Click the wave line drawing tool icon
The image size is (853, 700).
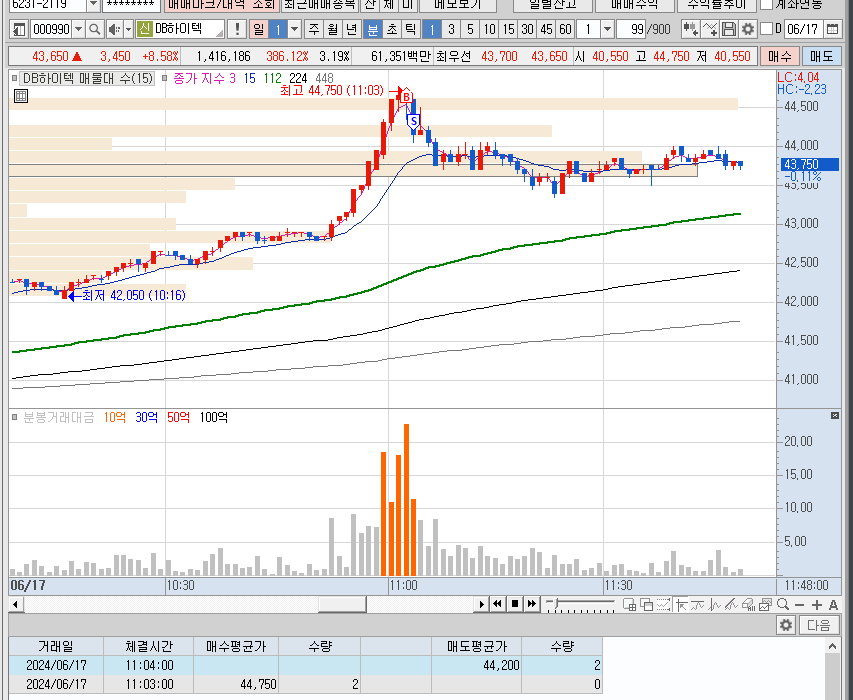point(697,604)
